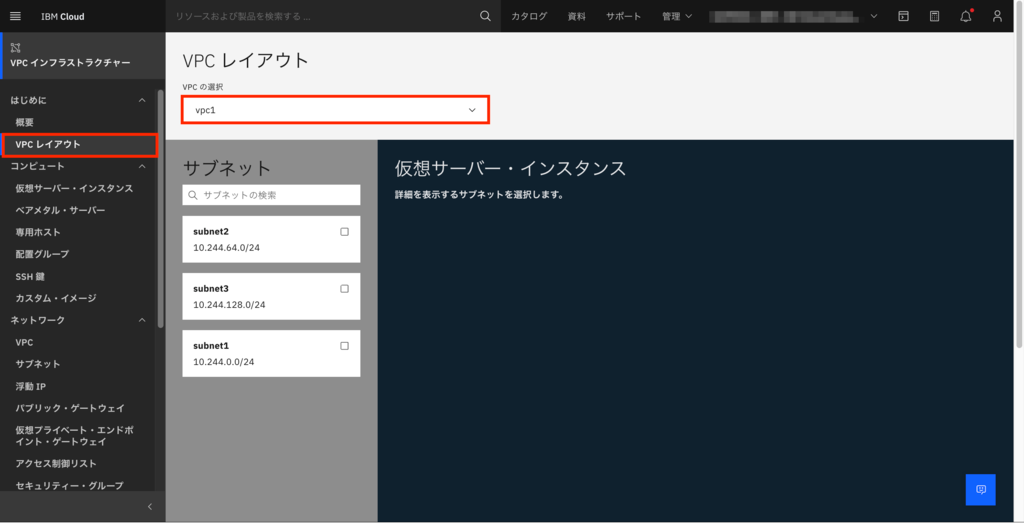Screen dimensions: 1024x527
Task: Open the user profile avatar icon
Action: click(997, 16)
